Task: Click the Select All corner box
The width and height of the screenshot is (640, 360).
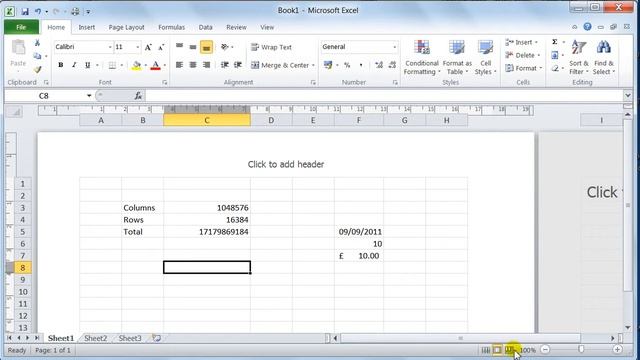Action: pos(15,112)
